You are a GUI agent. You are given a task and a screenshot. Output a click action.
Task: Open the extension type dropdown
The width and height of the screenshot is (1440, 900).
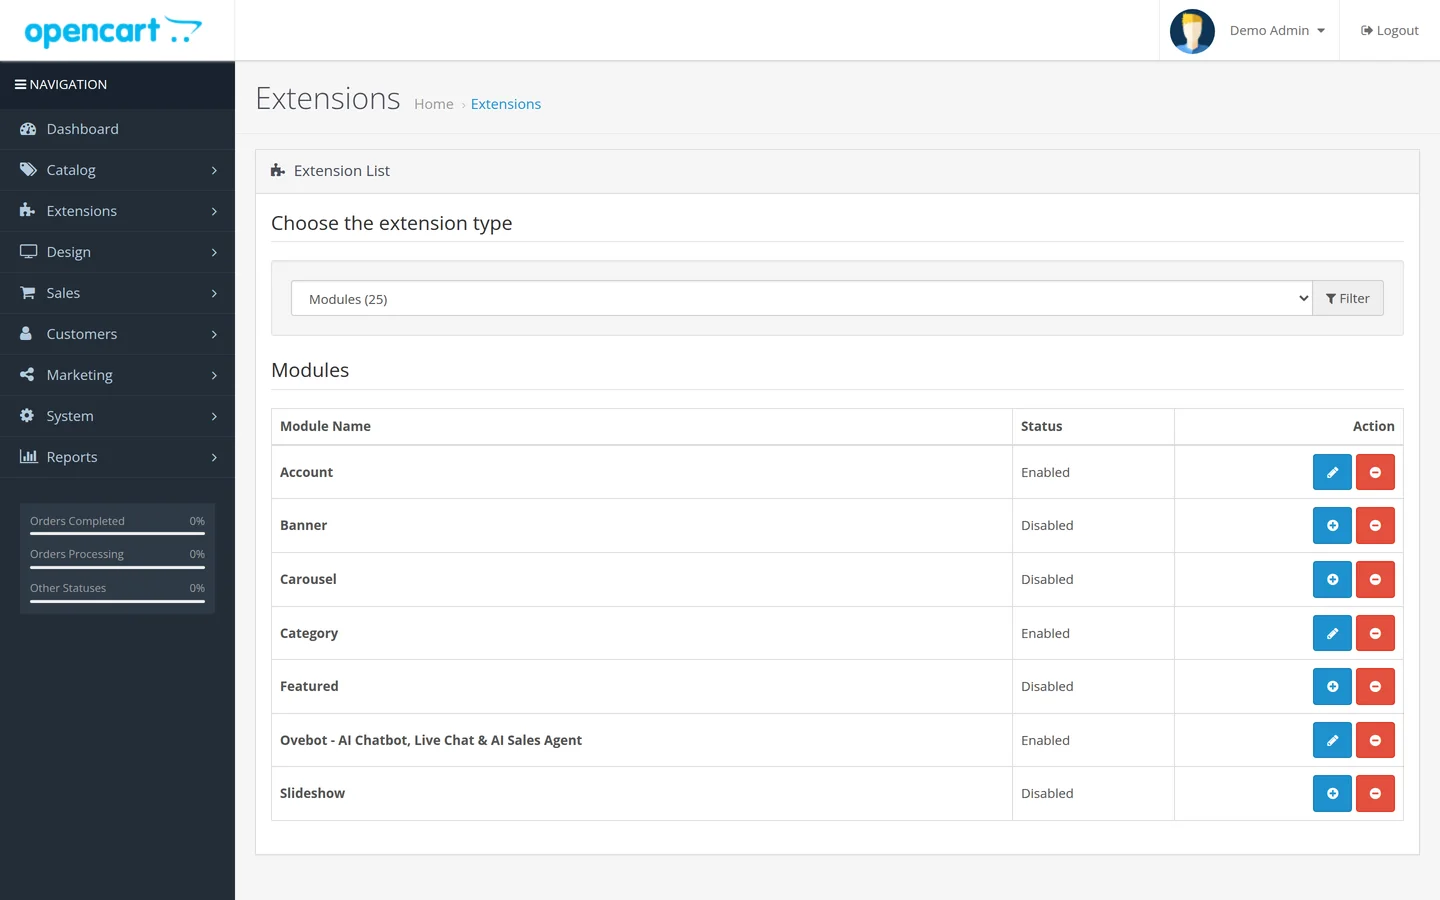coord(801,298)
